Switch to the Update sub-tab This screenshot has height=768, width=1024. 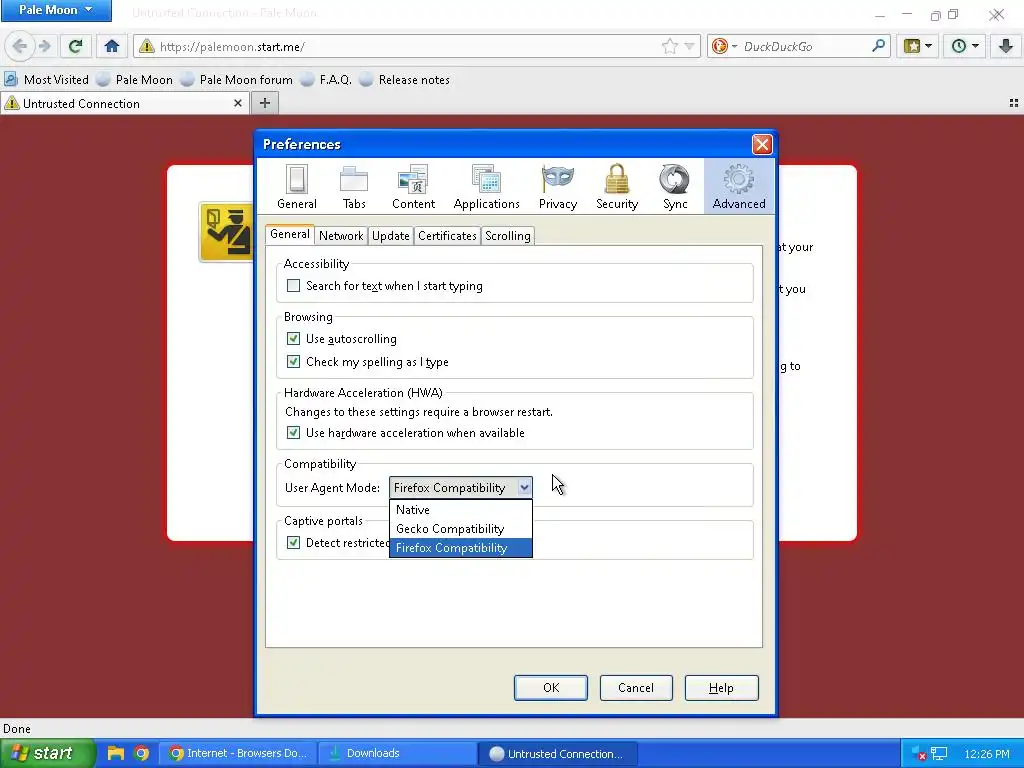coord(391,236)
